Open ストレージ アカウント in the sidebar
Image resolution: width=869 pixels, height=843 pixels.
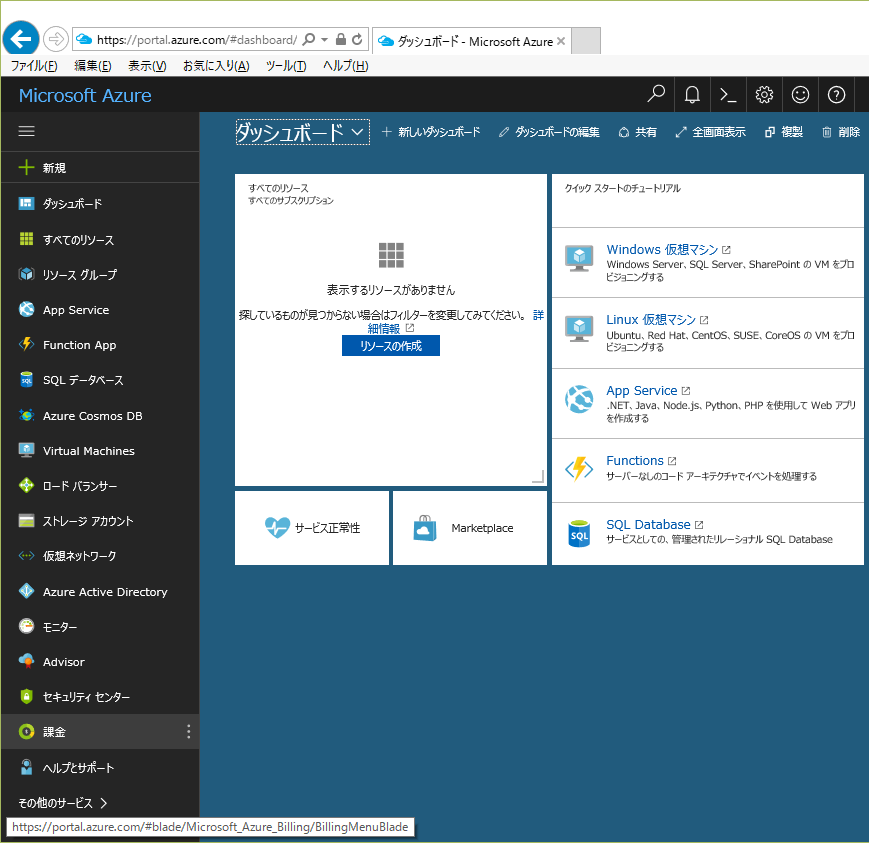[x=100, y=521]
